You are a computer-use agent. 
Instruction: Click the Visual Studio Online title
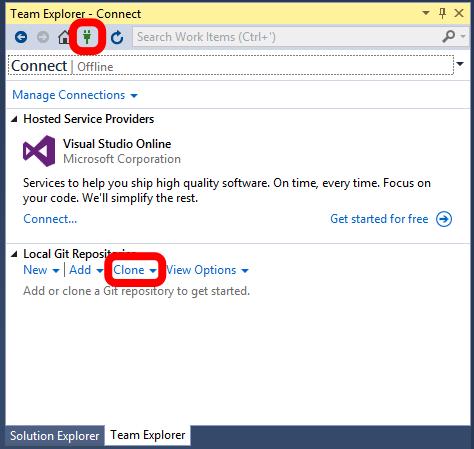tap(117, 144)
